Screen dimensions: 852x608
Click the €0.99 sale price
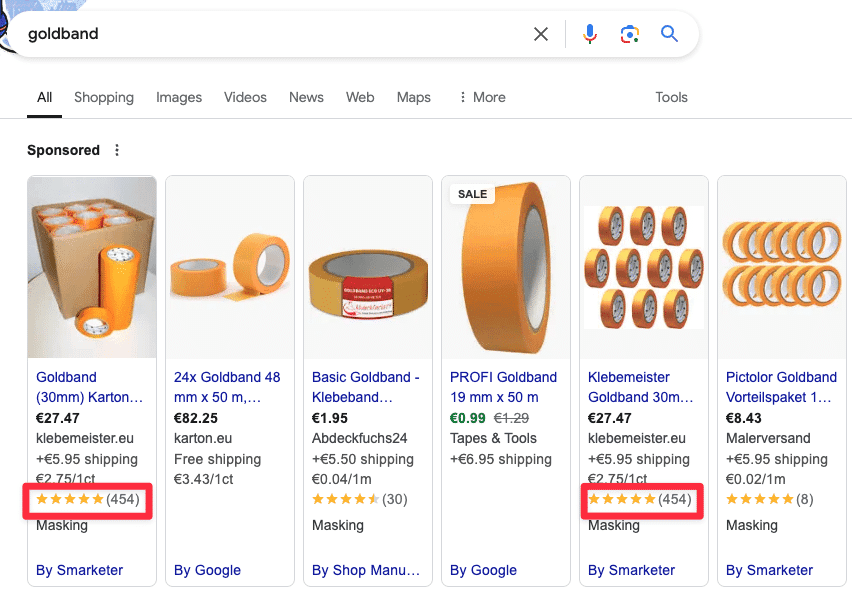point(467,418)
